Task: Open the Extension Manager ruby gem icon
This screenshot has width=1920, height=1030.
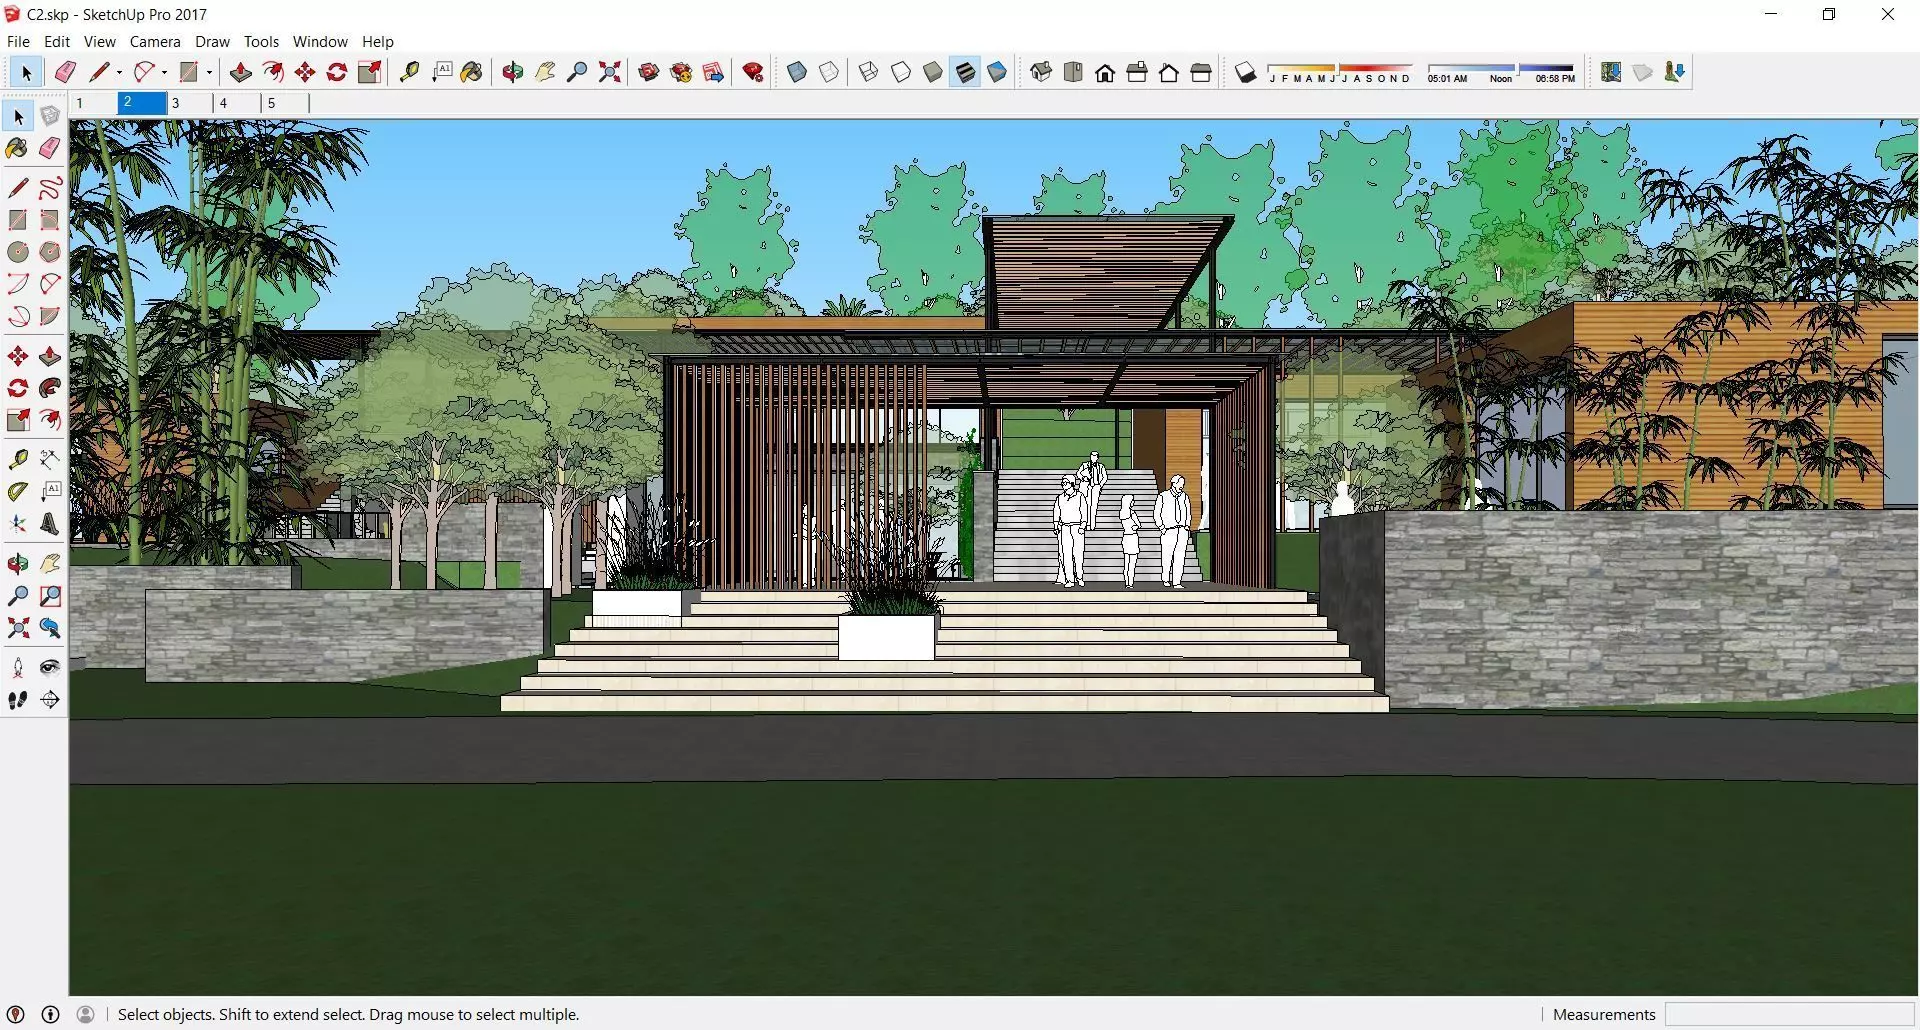Action: [754, 72]
